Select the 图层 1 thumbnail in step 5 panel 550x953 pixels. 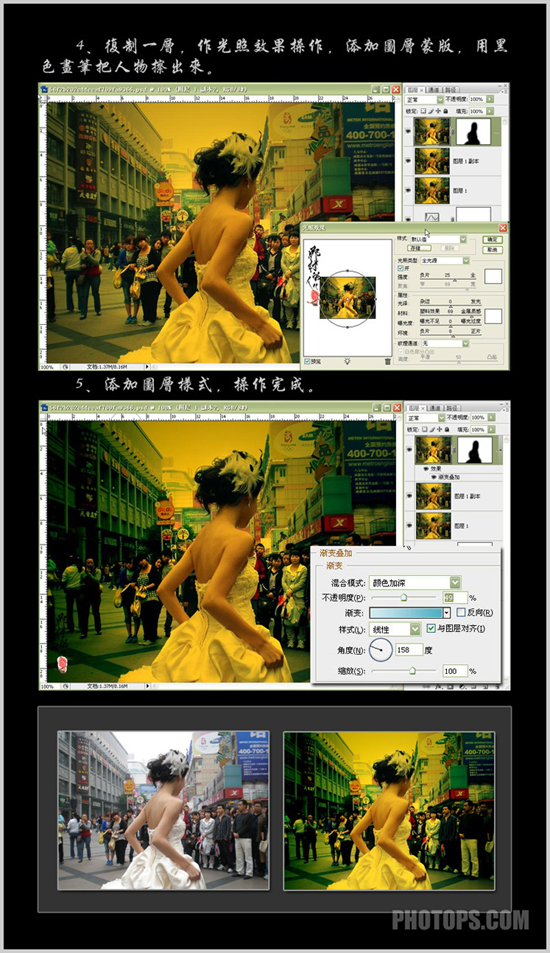tap(433, 526)
